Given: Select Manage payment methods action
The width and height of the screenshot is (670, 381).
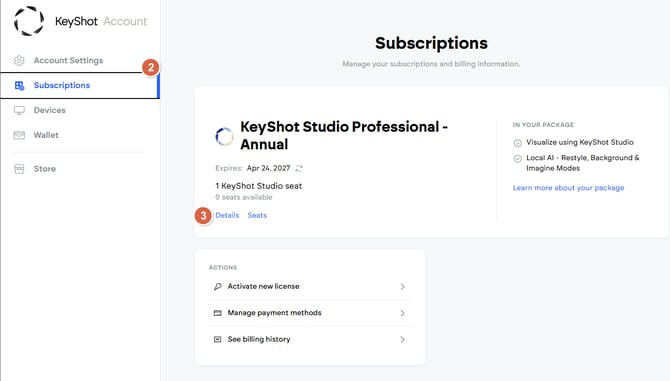Looking at the screenshot, I should (309, 313).
